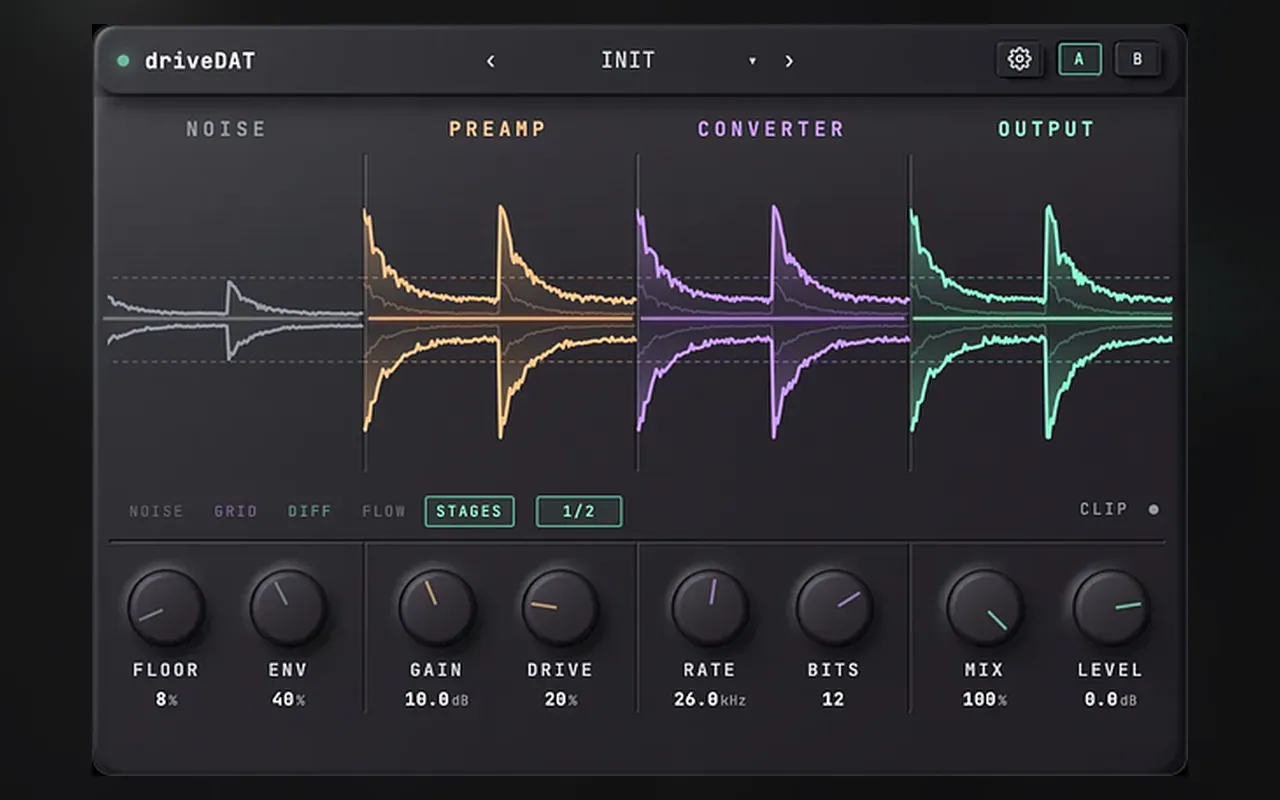Click the FLOOR knob
Image resolution: width=1280 pixels, height=800 pixels.
click(x=166, y=608)
